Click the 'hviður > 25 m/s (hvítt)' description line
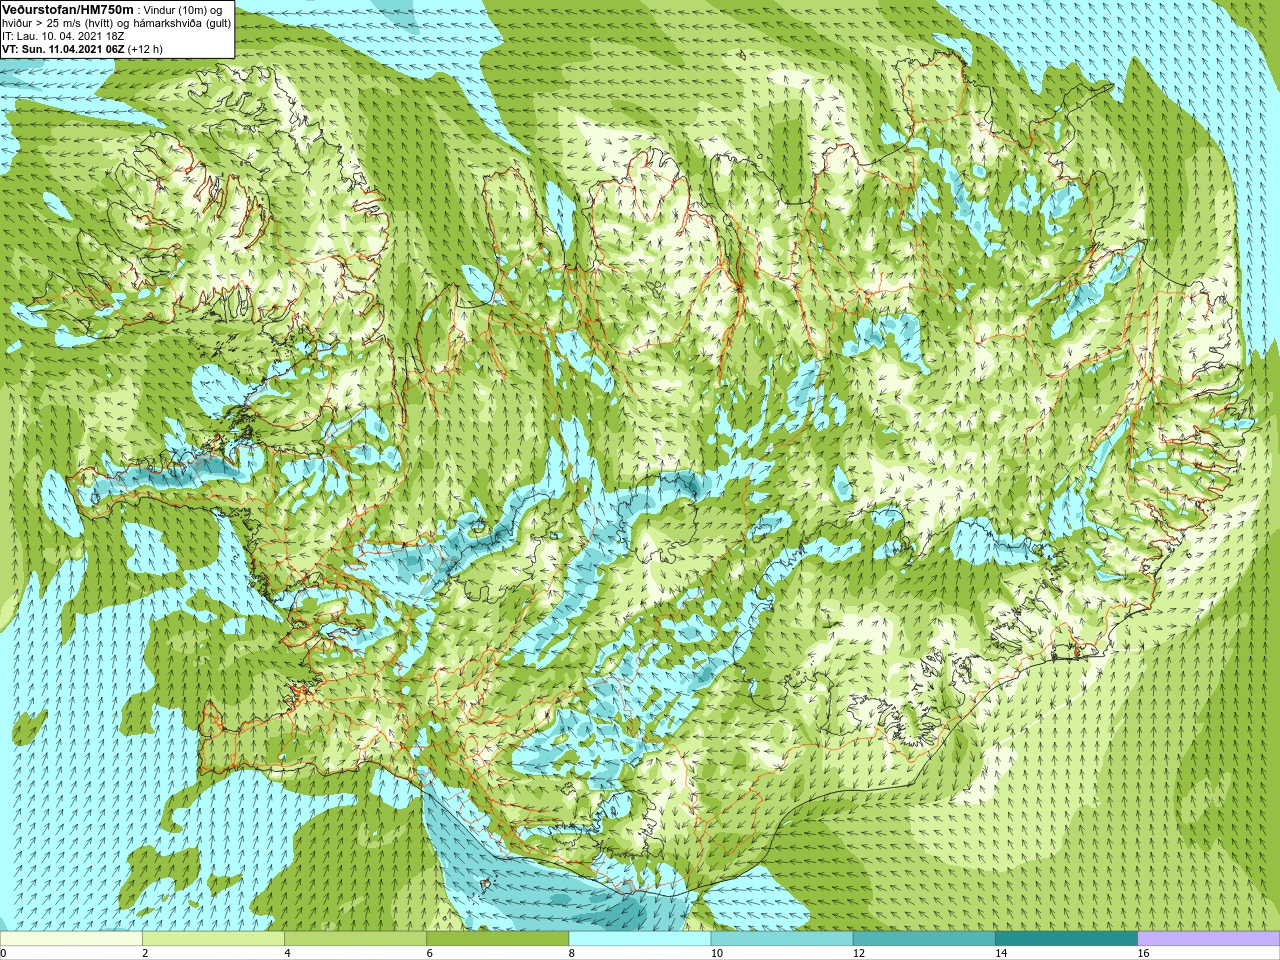The height and width of the screenshot is (960, 1280). [116, 22]
